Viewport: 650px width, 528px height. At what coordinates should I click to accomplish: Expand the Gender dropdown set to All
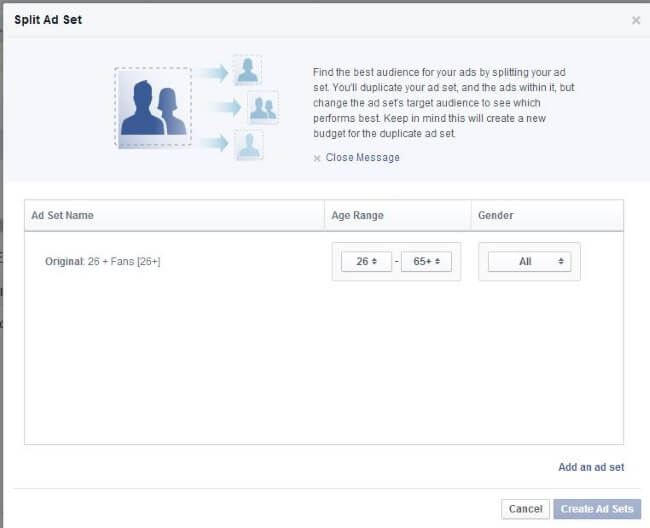(x=529, y=261)
